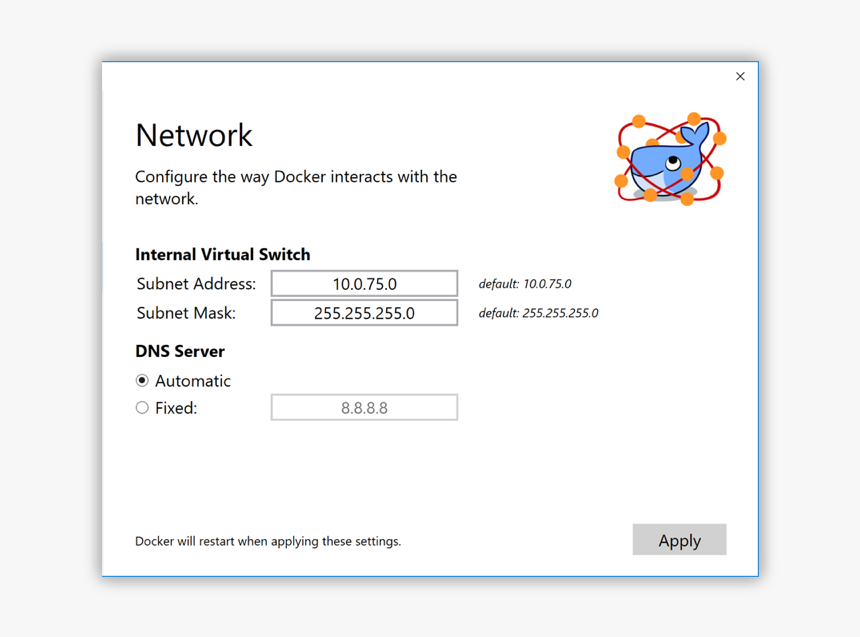Click the Subnet Address input field

click(364, 284)
